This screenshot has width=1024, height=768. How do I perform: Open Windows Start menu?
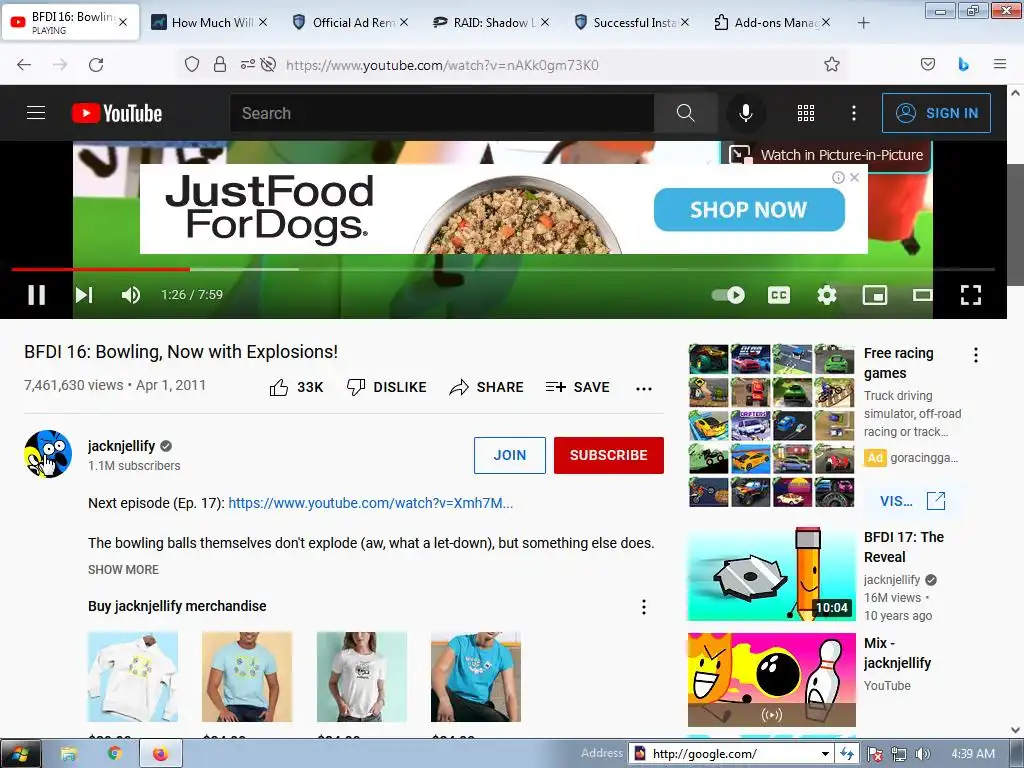coord(20,754)
